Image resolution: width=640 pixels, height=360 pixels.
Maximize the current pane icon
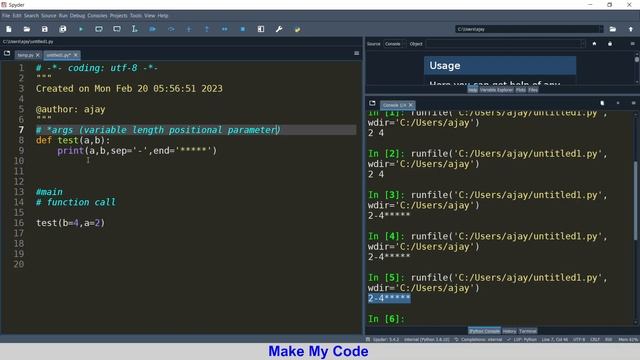[261, 29]
